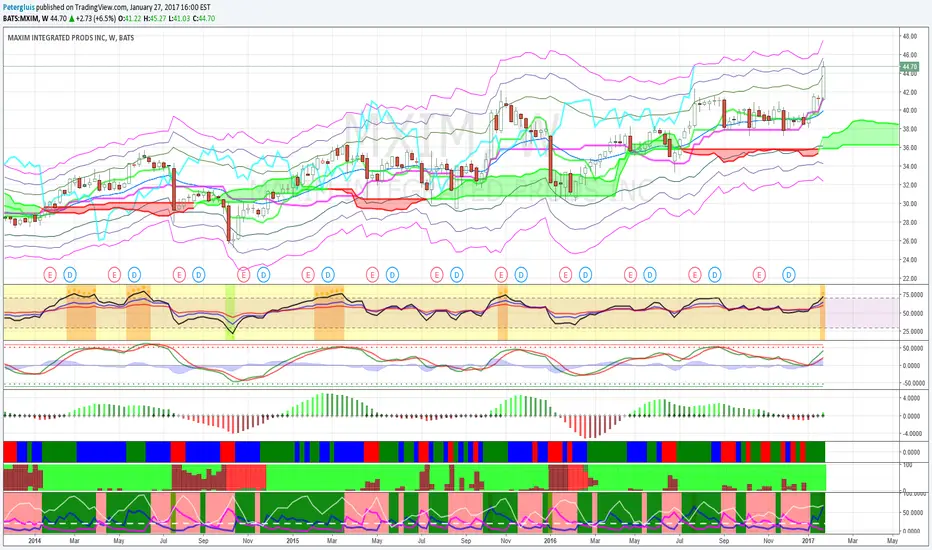Click the dividend D marker for November 2014
The image size is (932, 550).
(263, 275)
